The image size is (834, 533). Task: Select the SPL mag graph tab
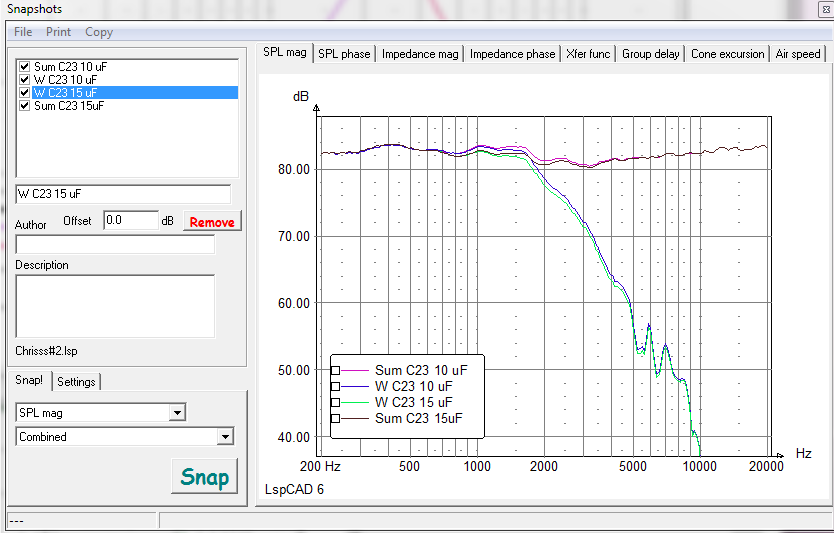[285, 53]
